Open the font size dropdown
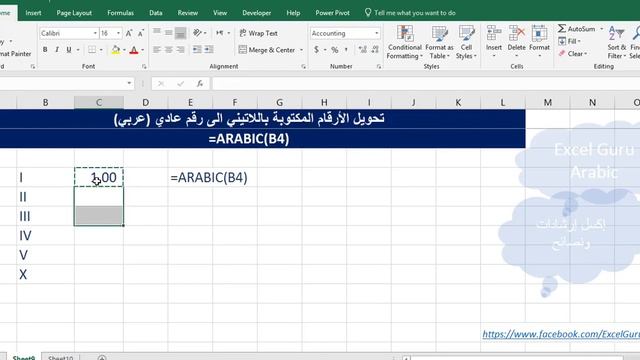 (118, 33)
